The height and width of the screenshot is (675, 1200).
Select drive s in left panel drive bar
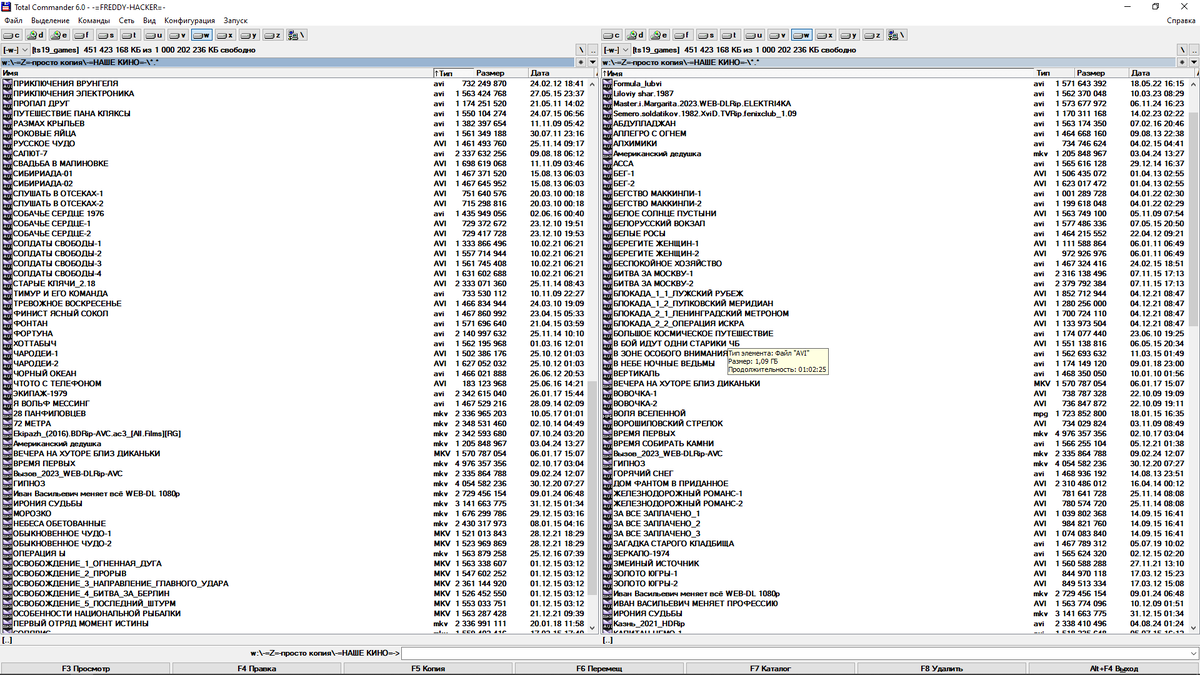tap(106, 35)
